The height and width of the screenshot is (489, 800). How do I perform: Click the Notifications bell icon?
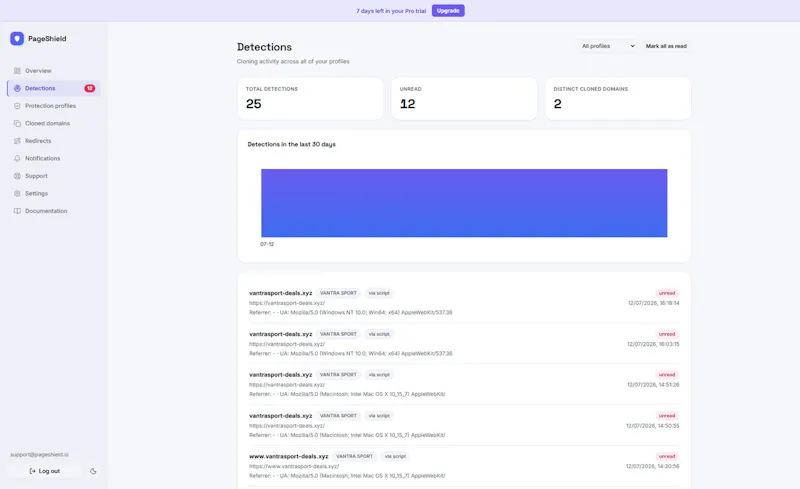tap(17, 158)
